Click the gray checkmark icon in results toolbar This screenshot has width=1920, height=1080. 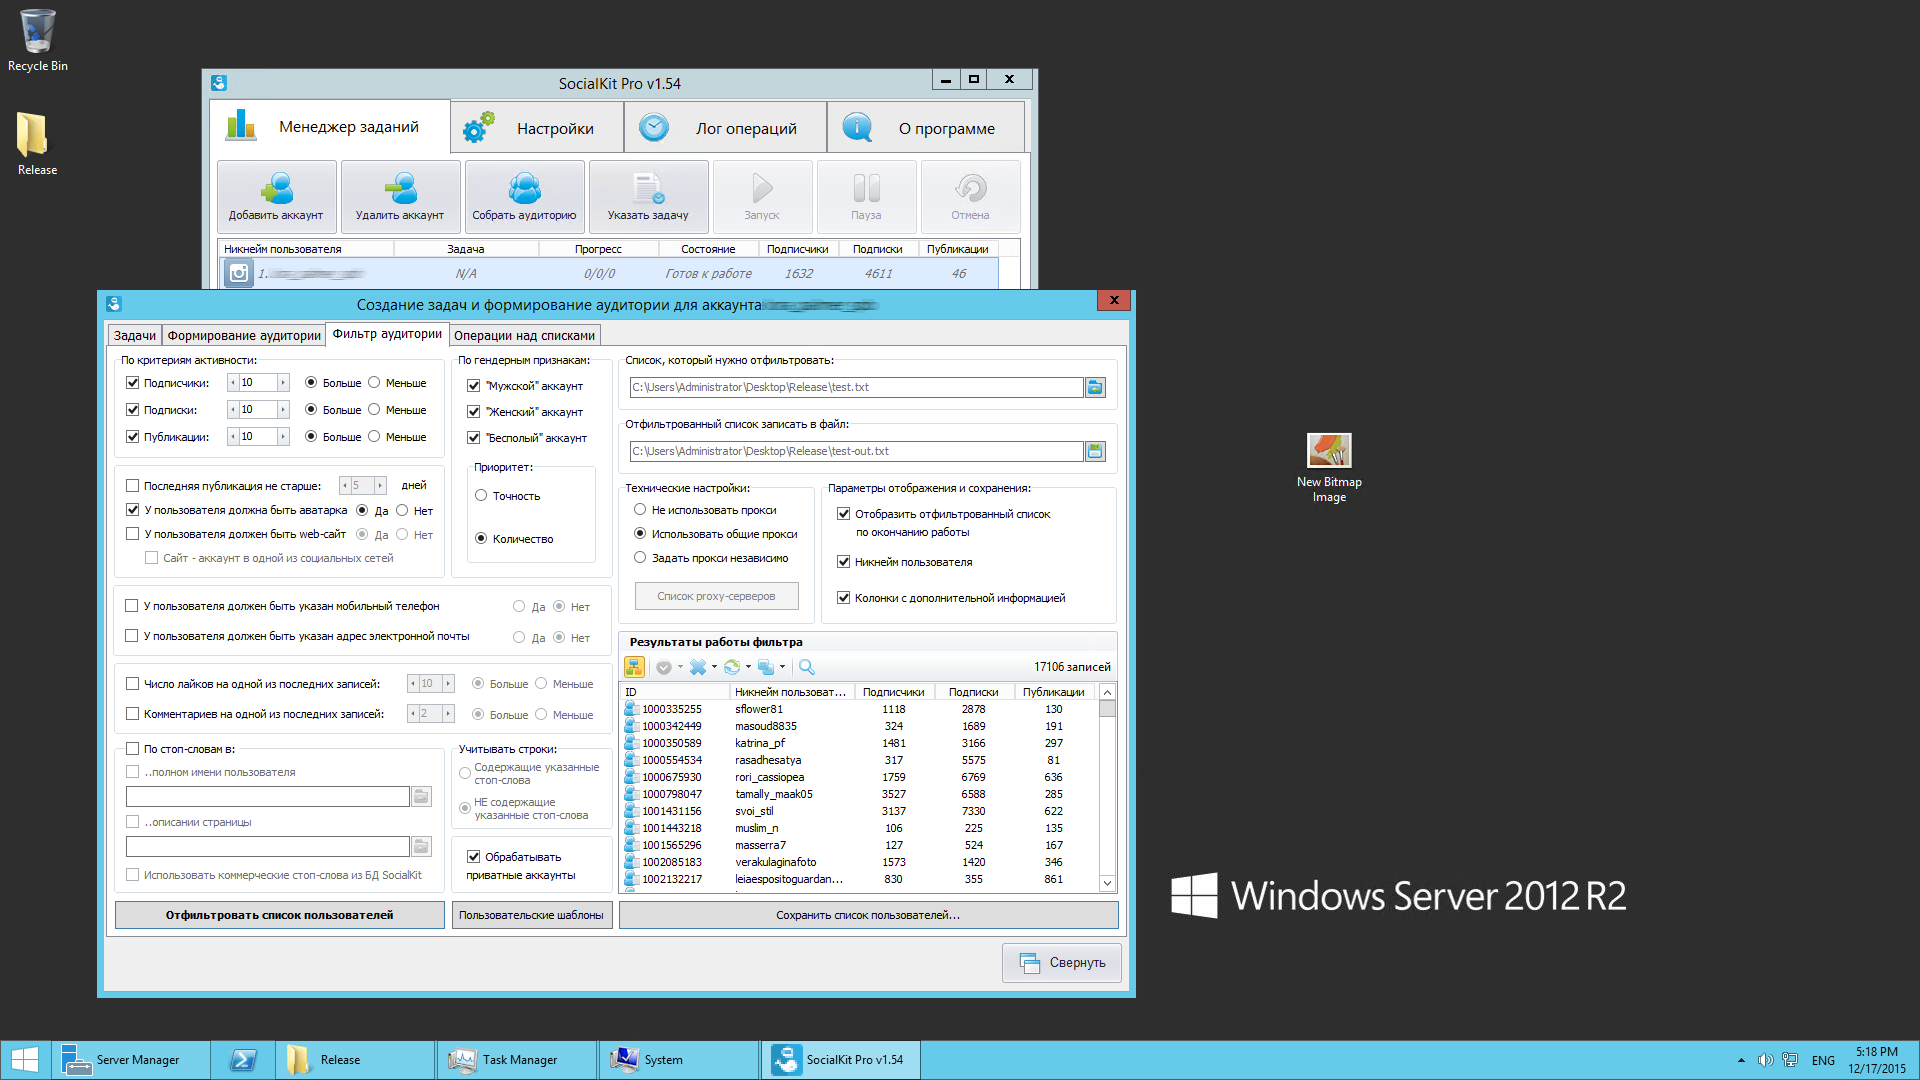pyautogui.click(x=663, y=667)
